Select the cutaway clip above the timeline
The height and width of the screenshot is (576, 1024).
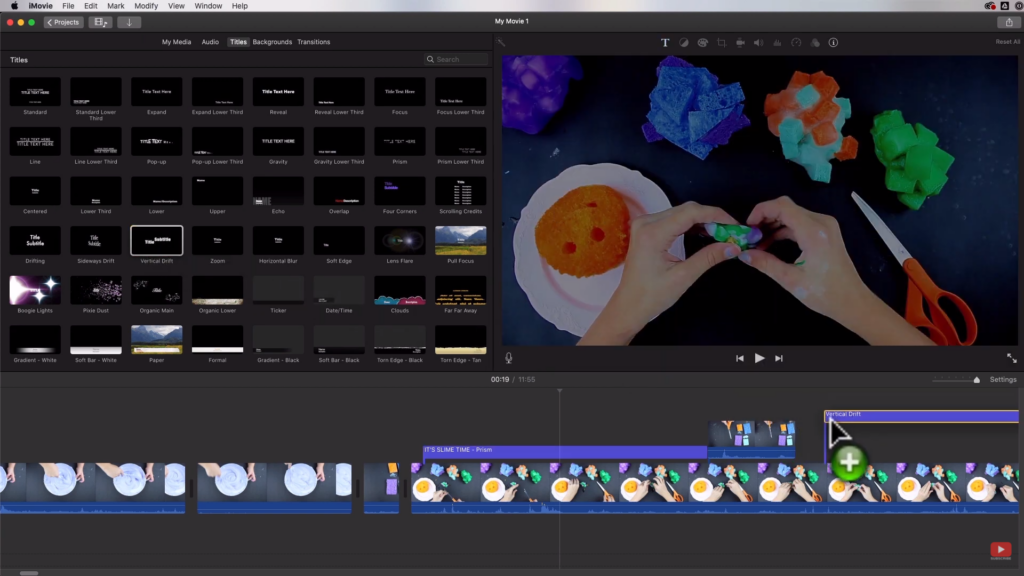[x=752, y=439]
